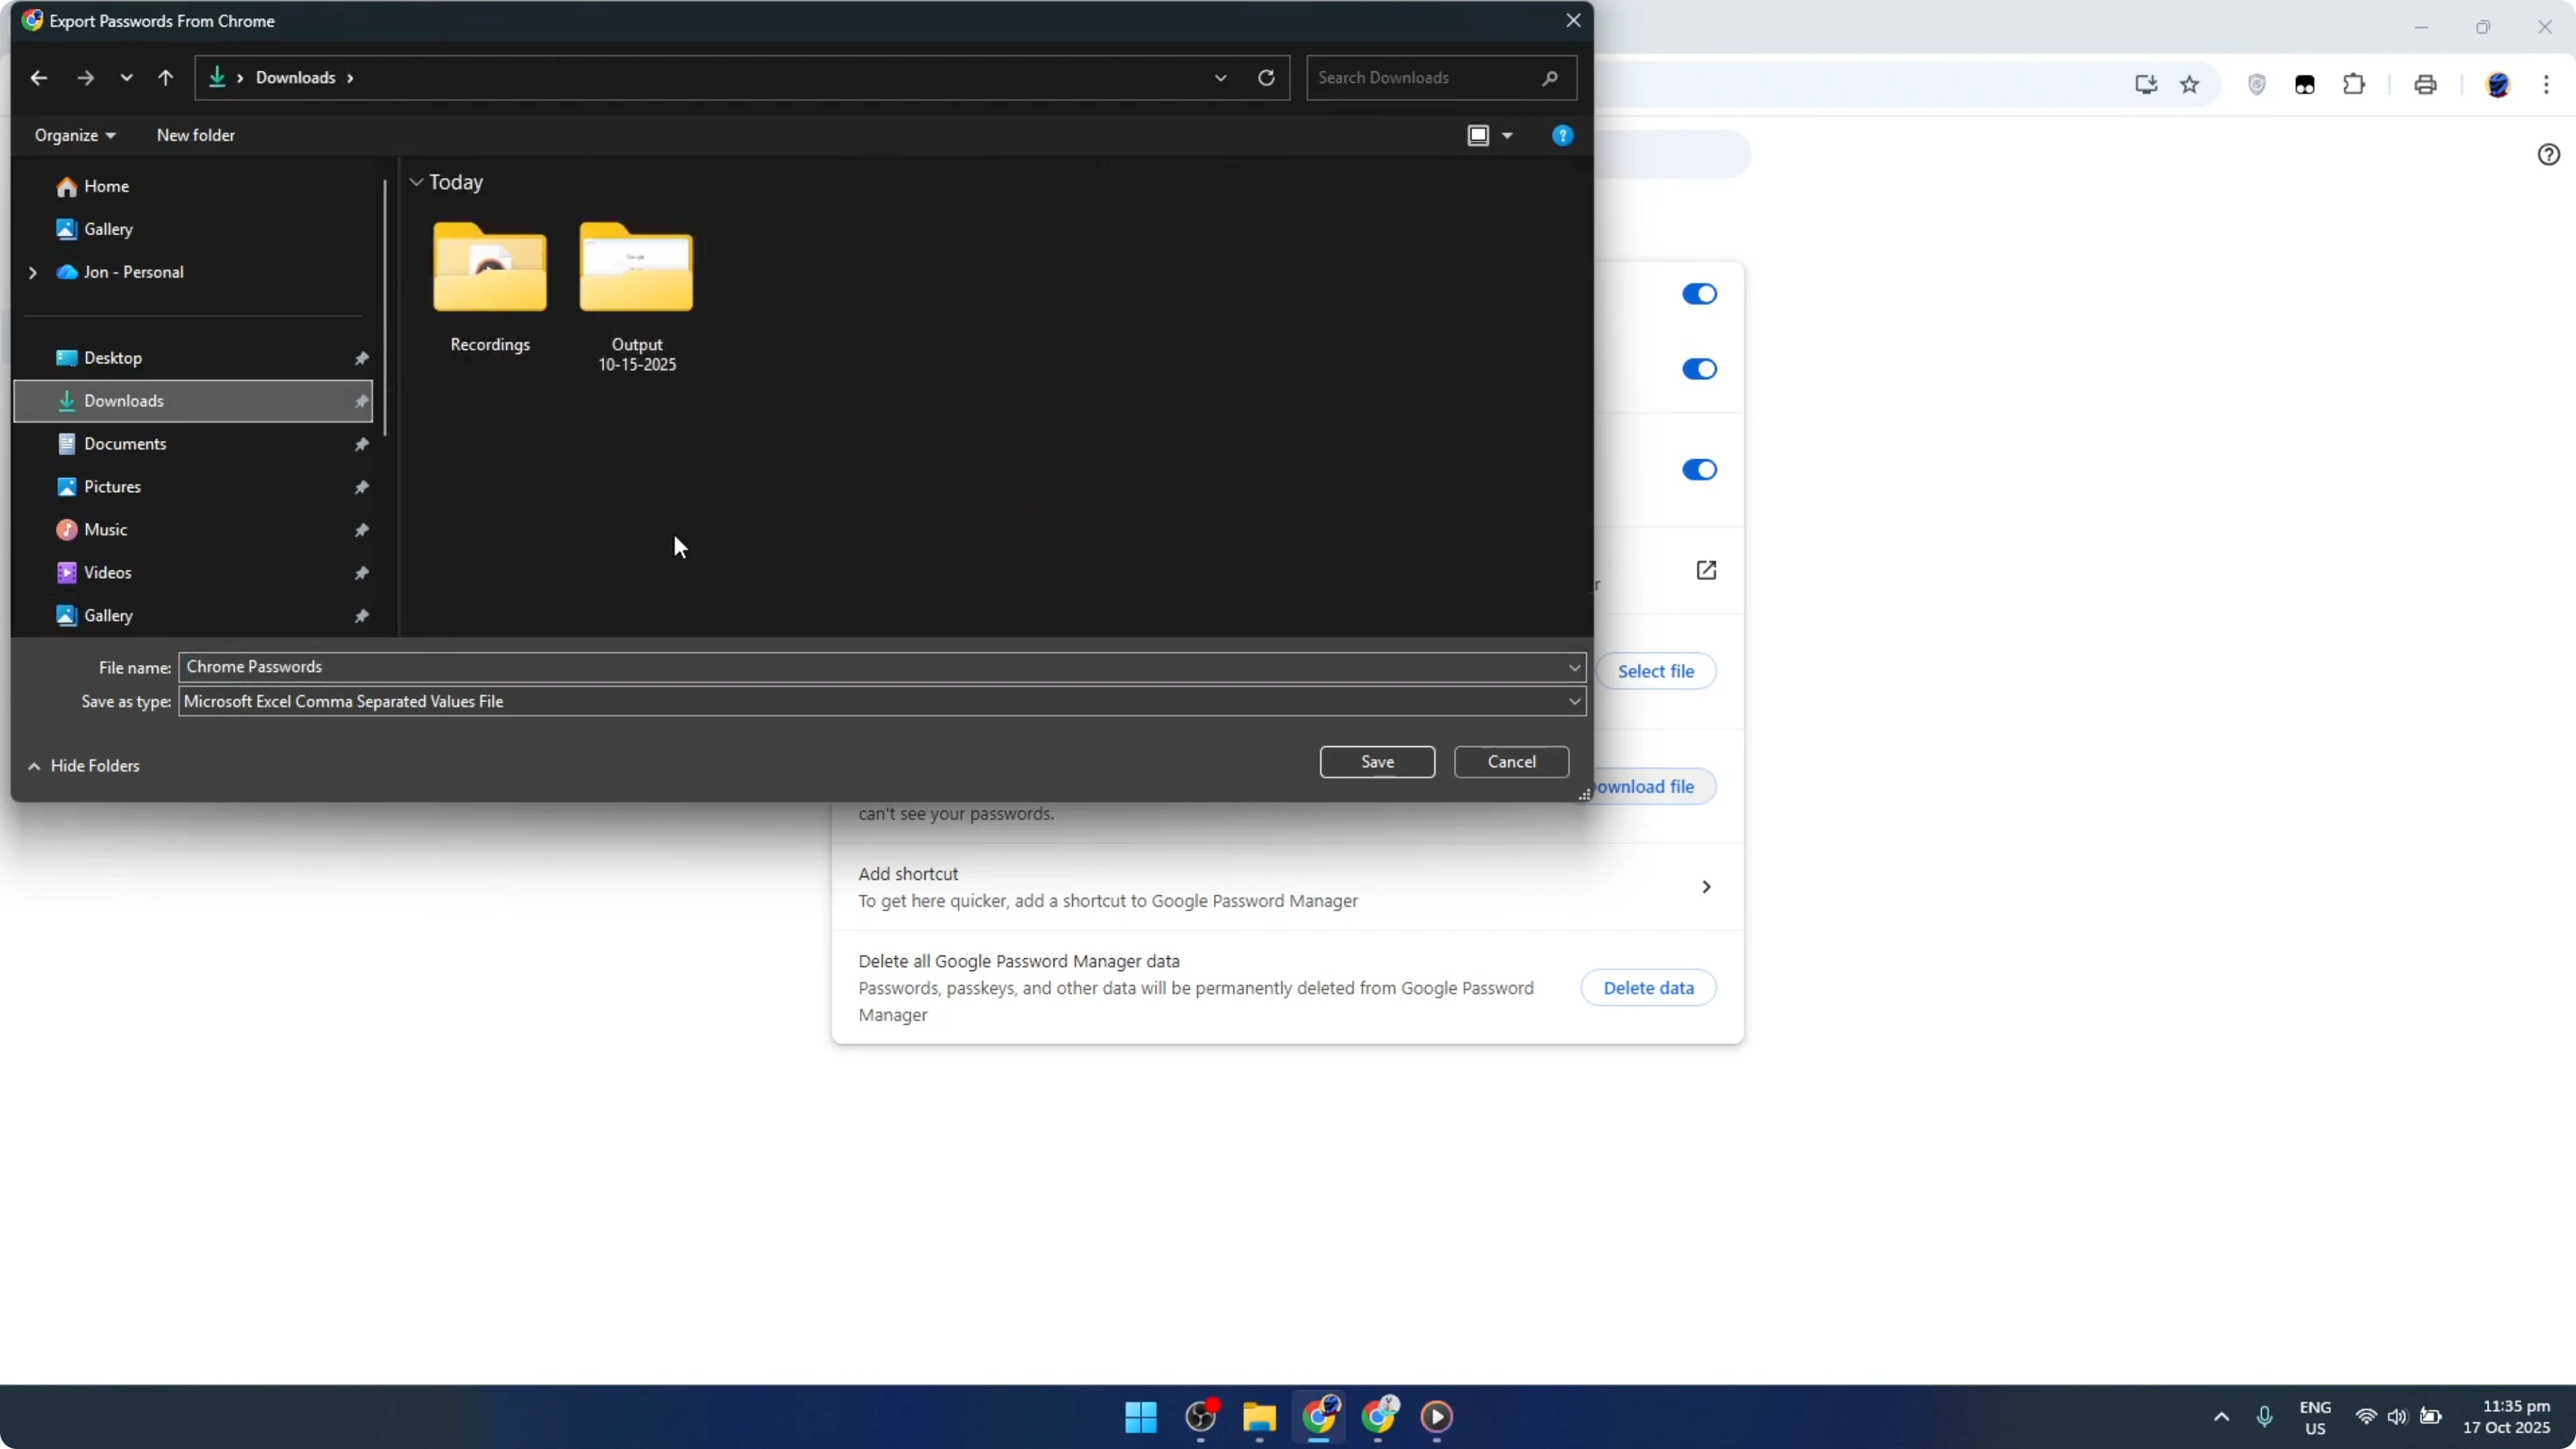Collapse the pane with Hide Folders
Viewport: 2576px width, 1449px height.
(x=84, y=766)
